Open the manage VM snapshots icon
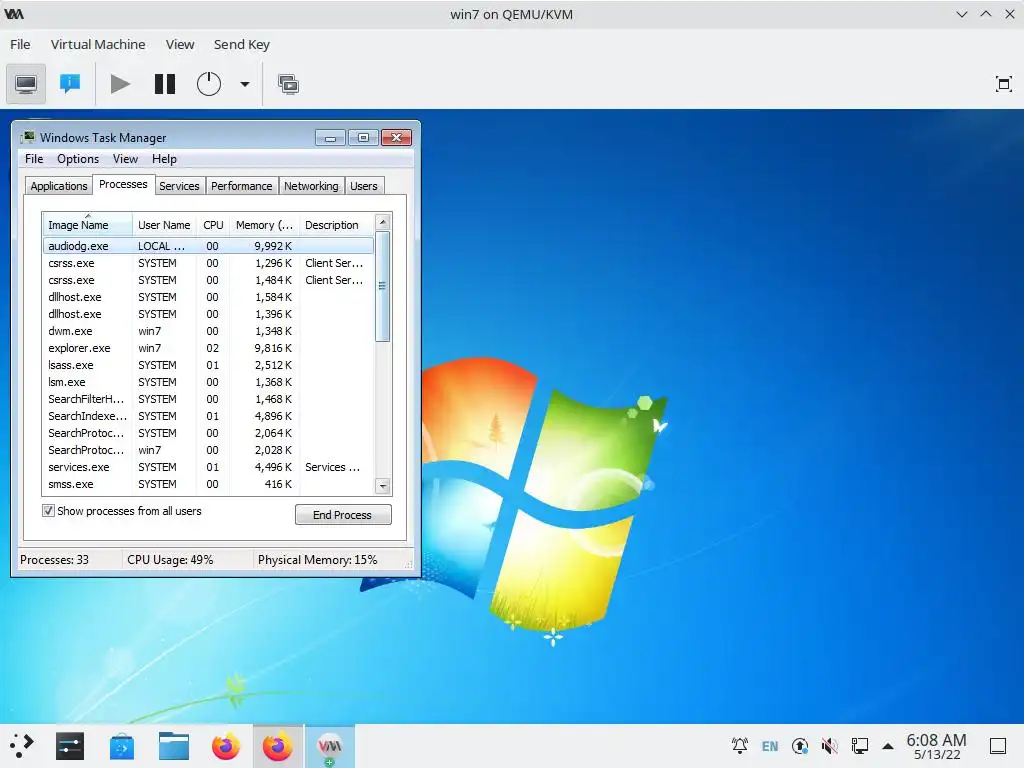Screen dimensions: 1024x768 pos(289,84)
